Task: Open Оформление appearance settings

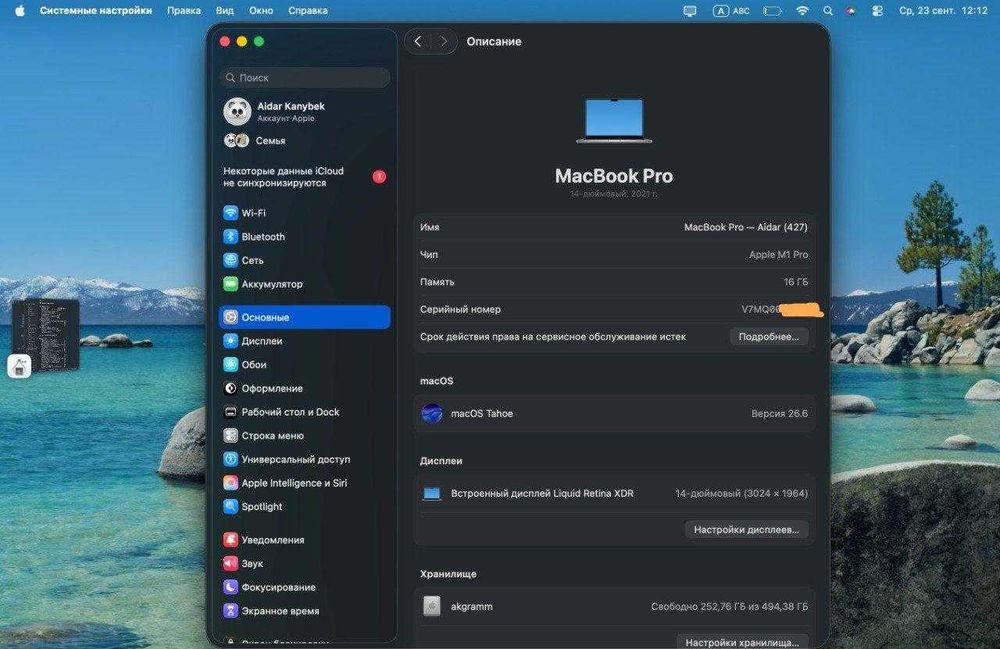Action: click(263, 388)
